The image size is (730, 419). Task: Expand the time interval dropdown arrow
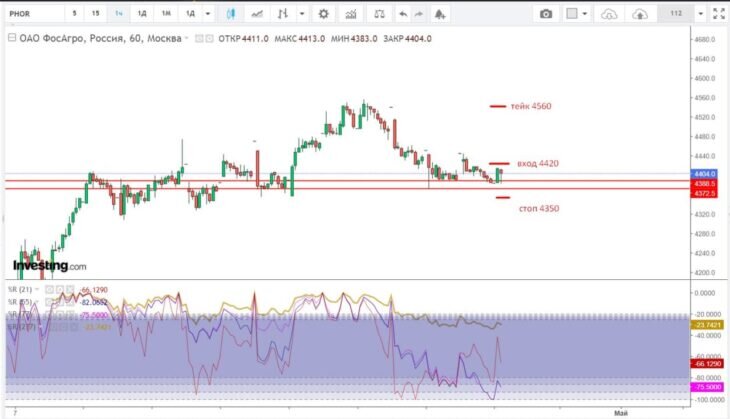[x=208, y=14]
